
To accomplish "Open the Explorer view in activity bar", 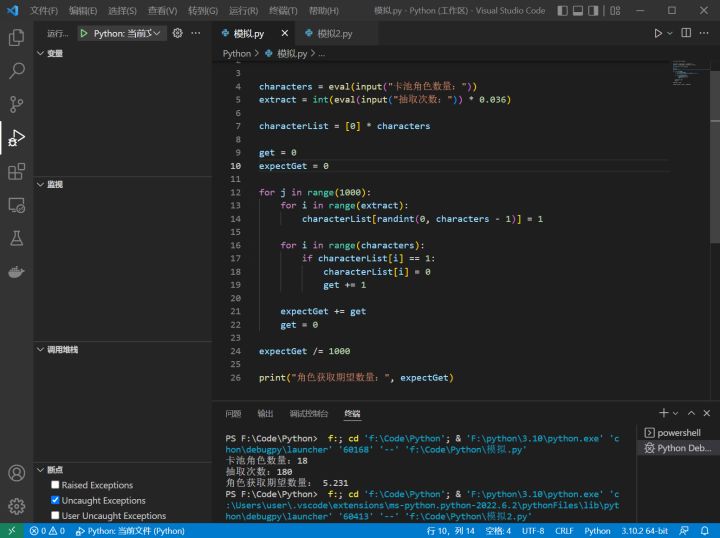I will pos(17,37).
